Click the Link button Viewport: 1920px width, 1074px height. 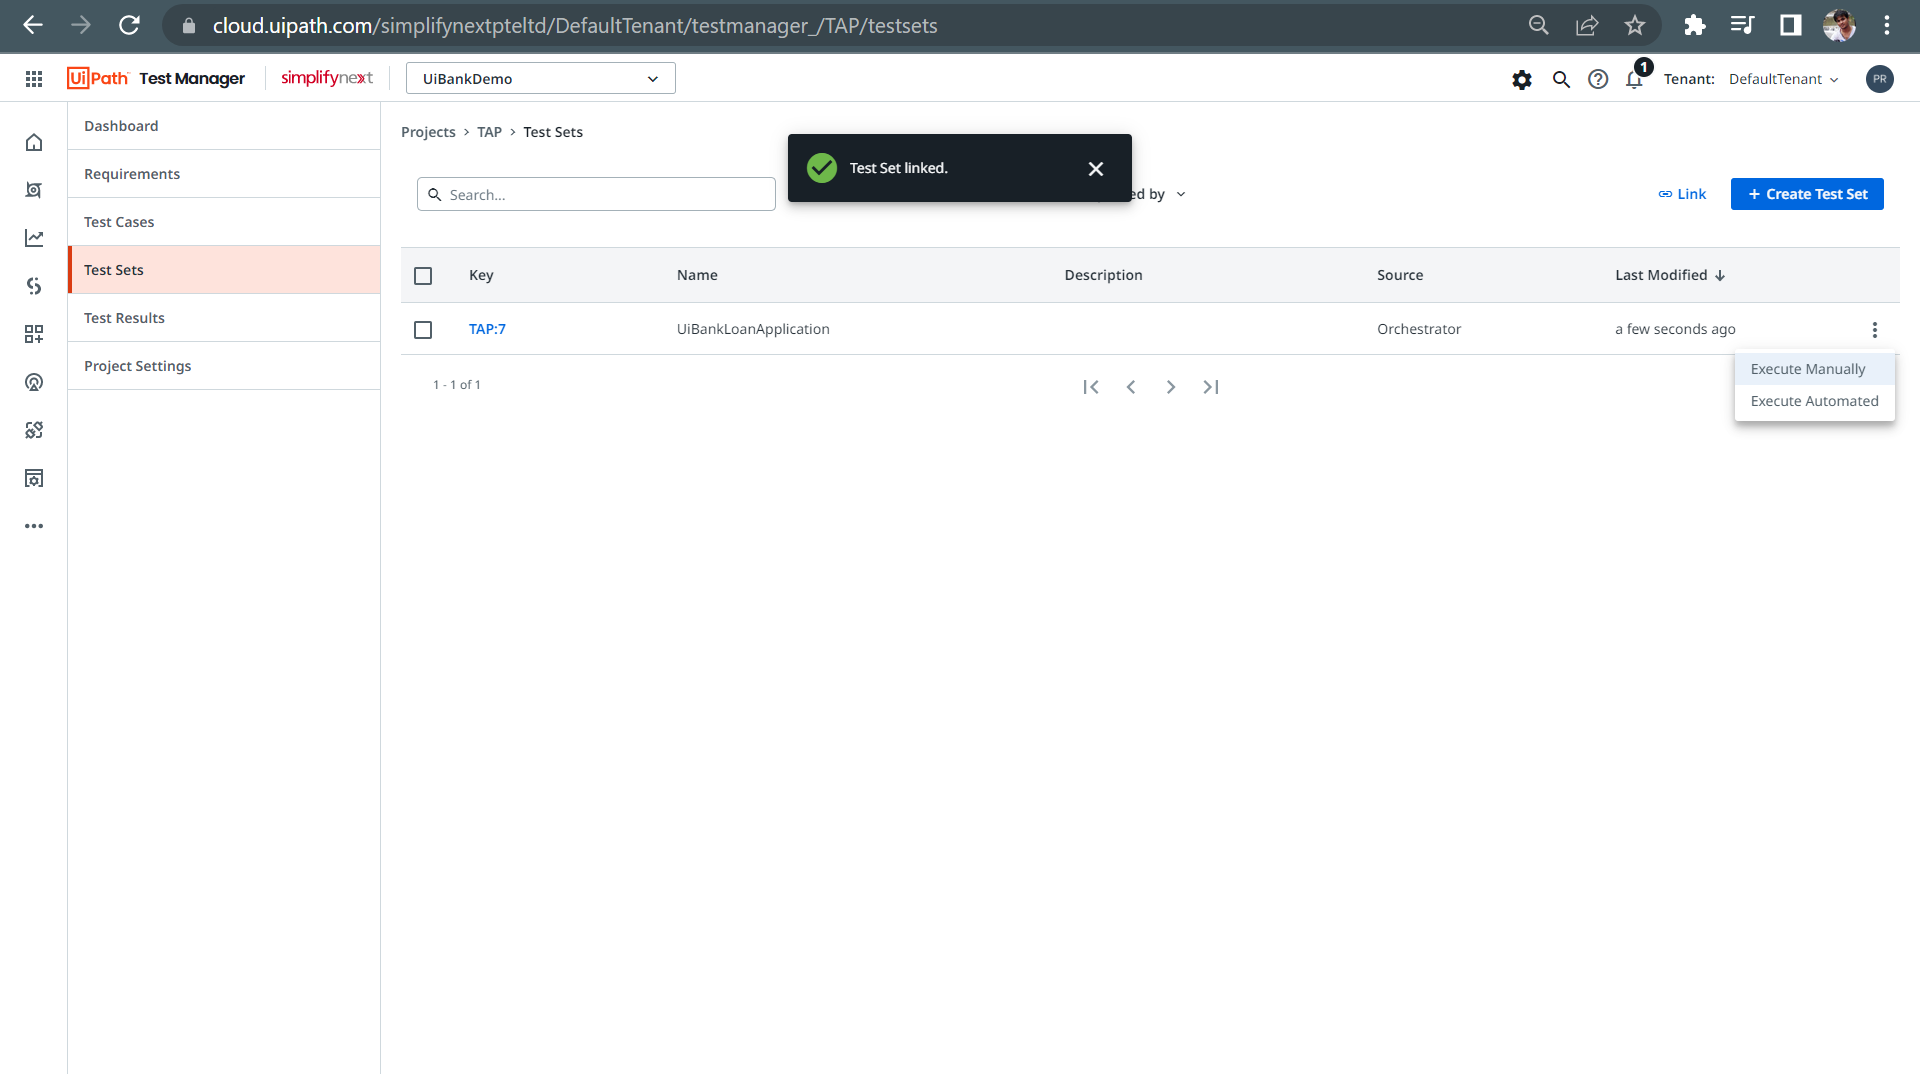coord(1682,194)
